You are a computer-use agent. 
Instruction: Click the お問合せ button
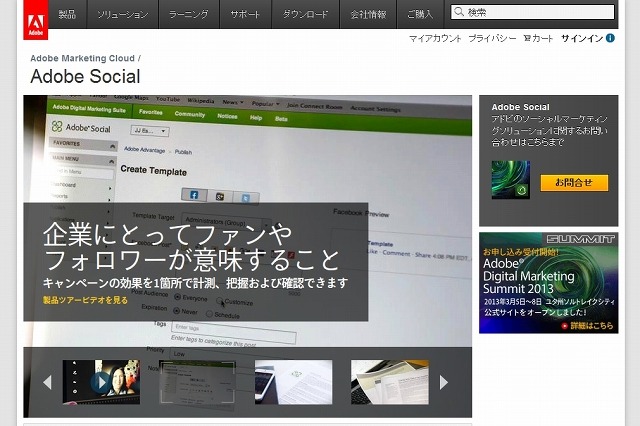pos(574,183)
